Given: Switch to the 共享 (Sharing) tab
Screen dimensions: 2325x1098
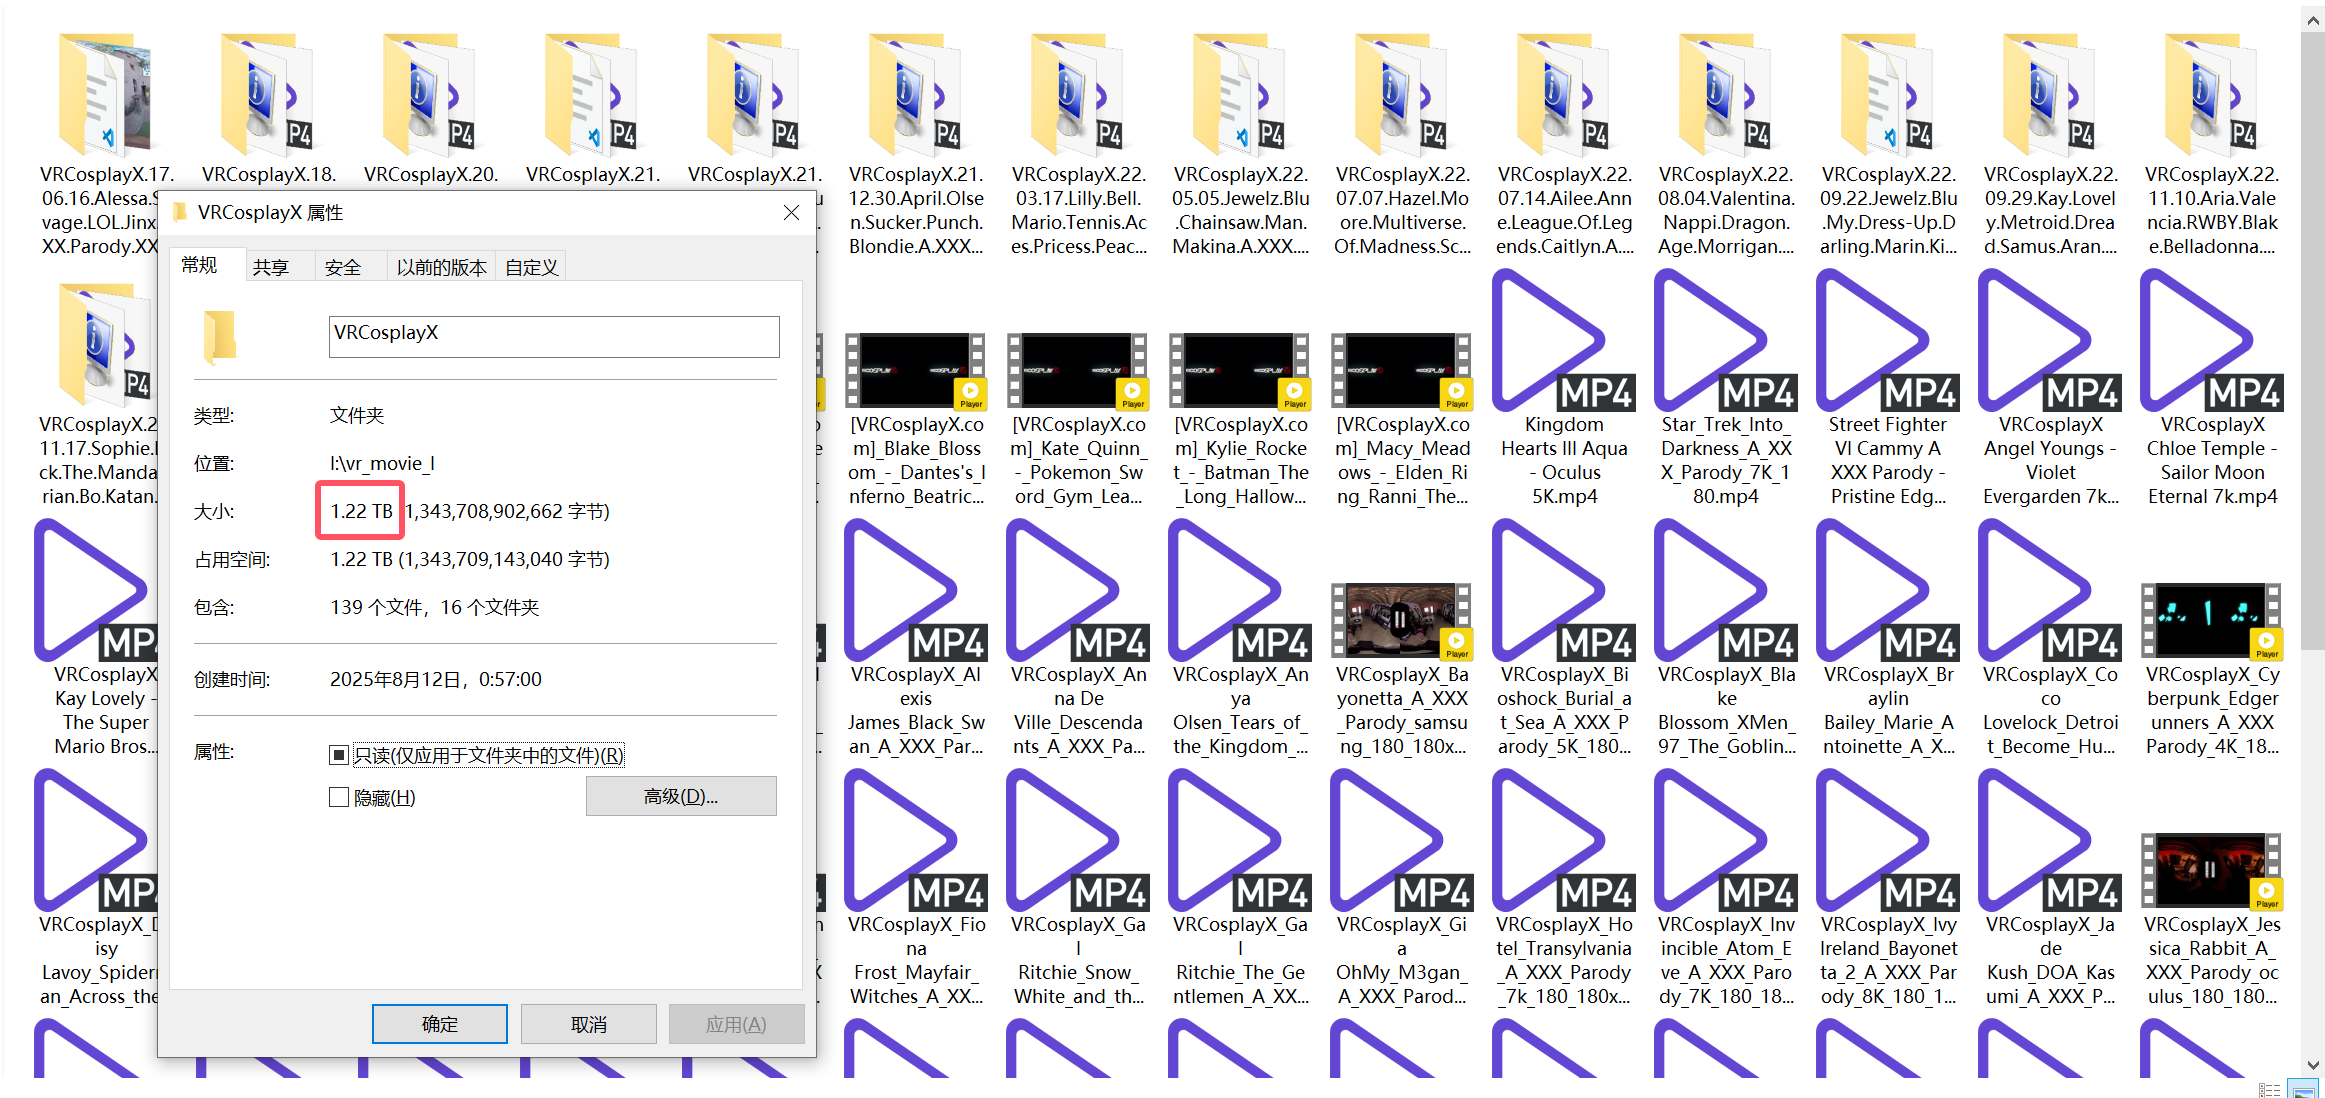Looking at the screenshot, I should [271, 267].
